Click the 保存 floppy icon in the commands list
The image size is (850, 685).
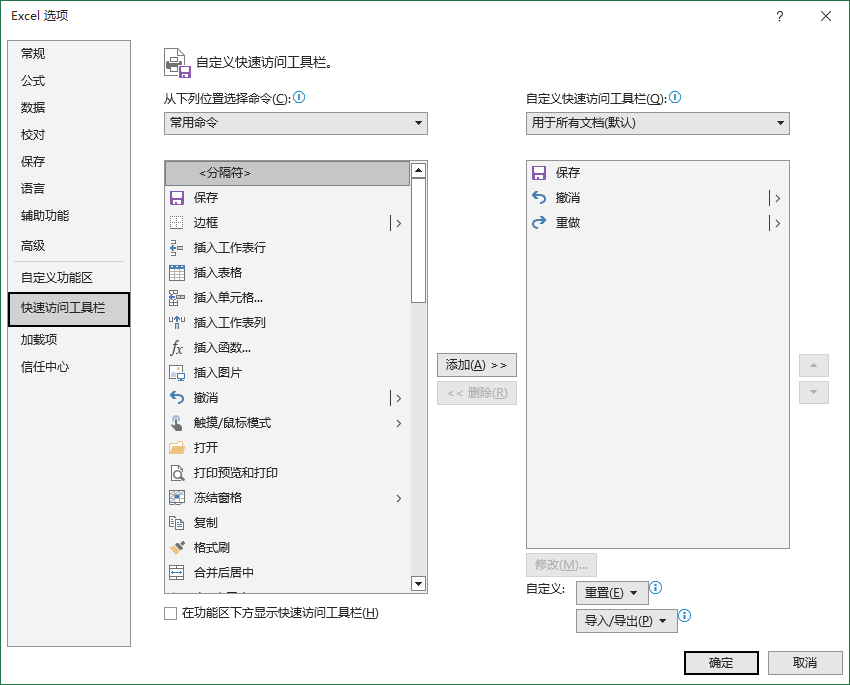point(177,198)
